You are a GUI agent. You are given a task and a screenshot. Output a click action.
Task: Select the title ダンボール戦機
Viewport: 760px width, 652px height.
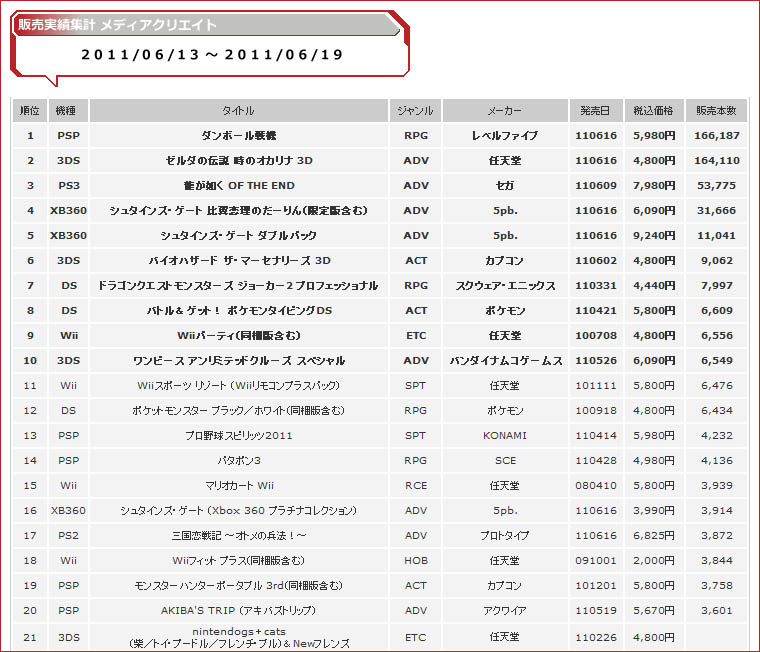click(x=238, y=136)
